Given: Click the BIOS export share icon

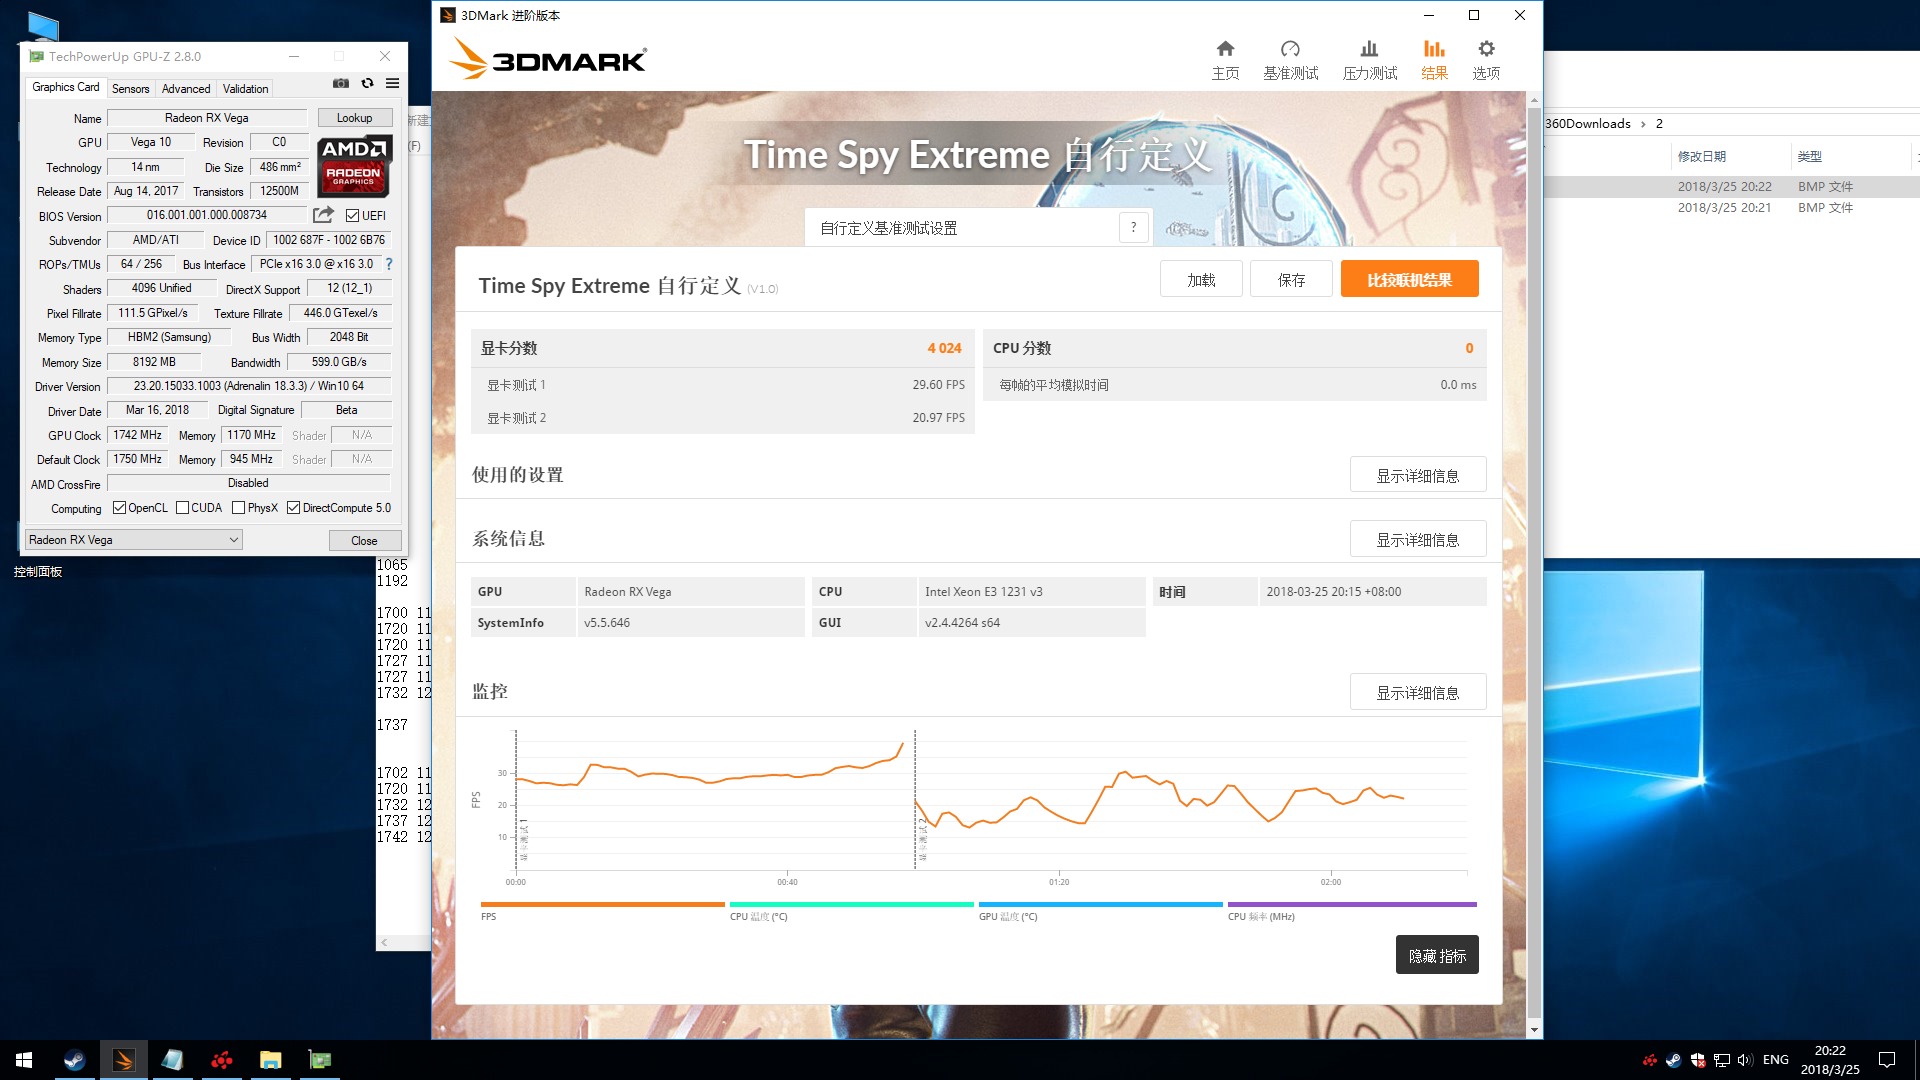Looking at the screenshot, I should [323, 215].
